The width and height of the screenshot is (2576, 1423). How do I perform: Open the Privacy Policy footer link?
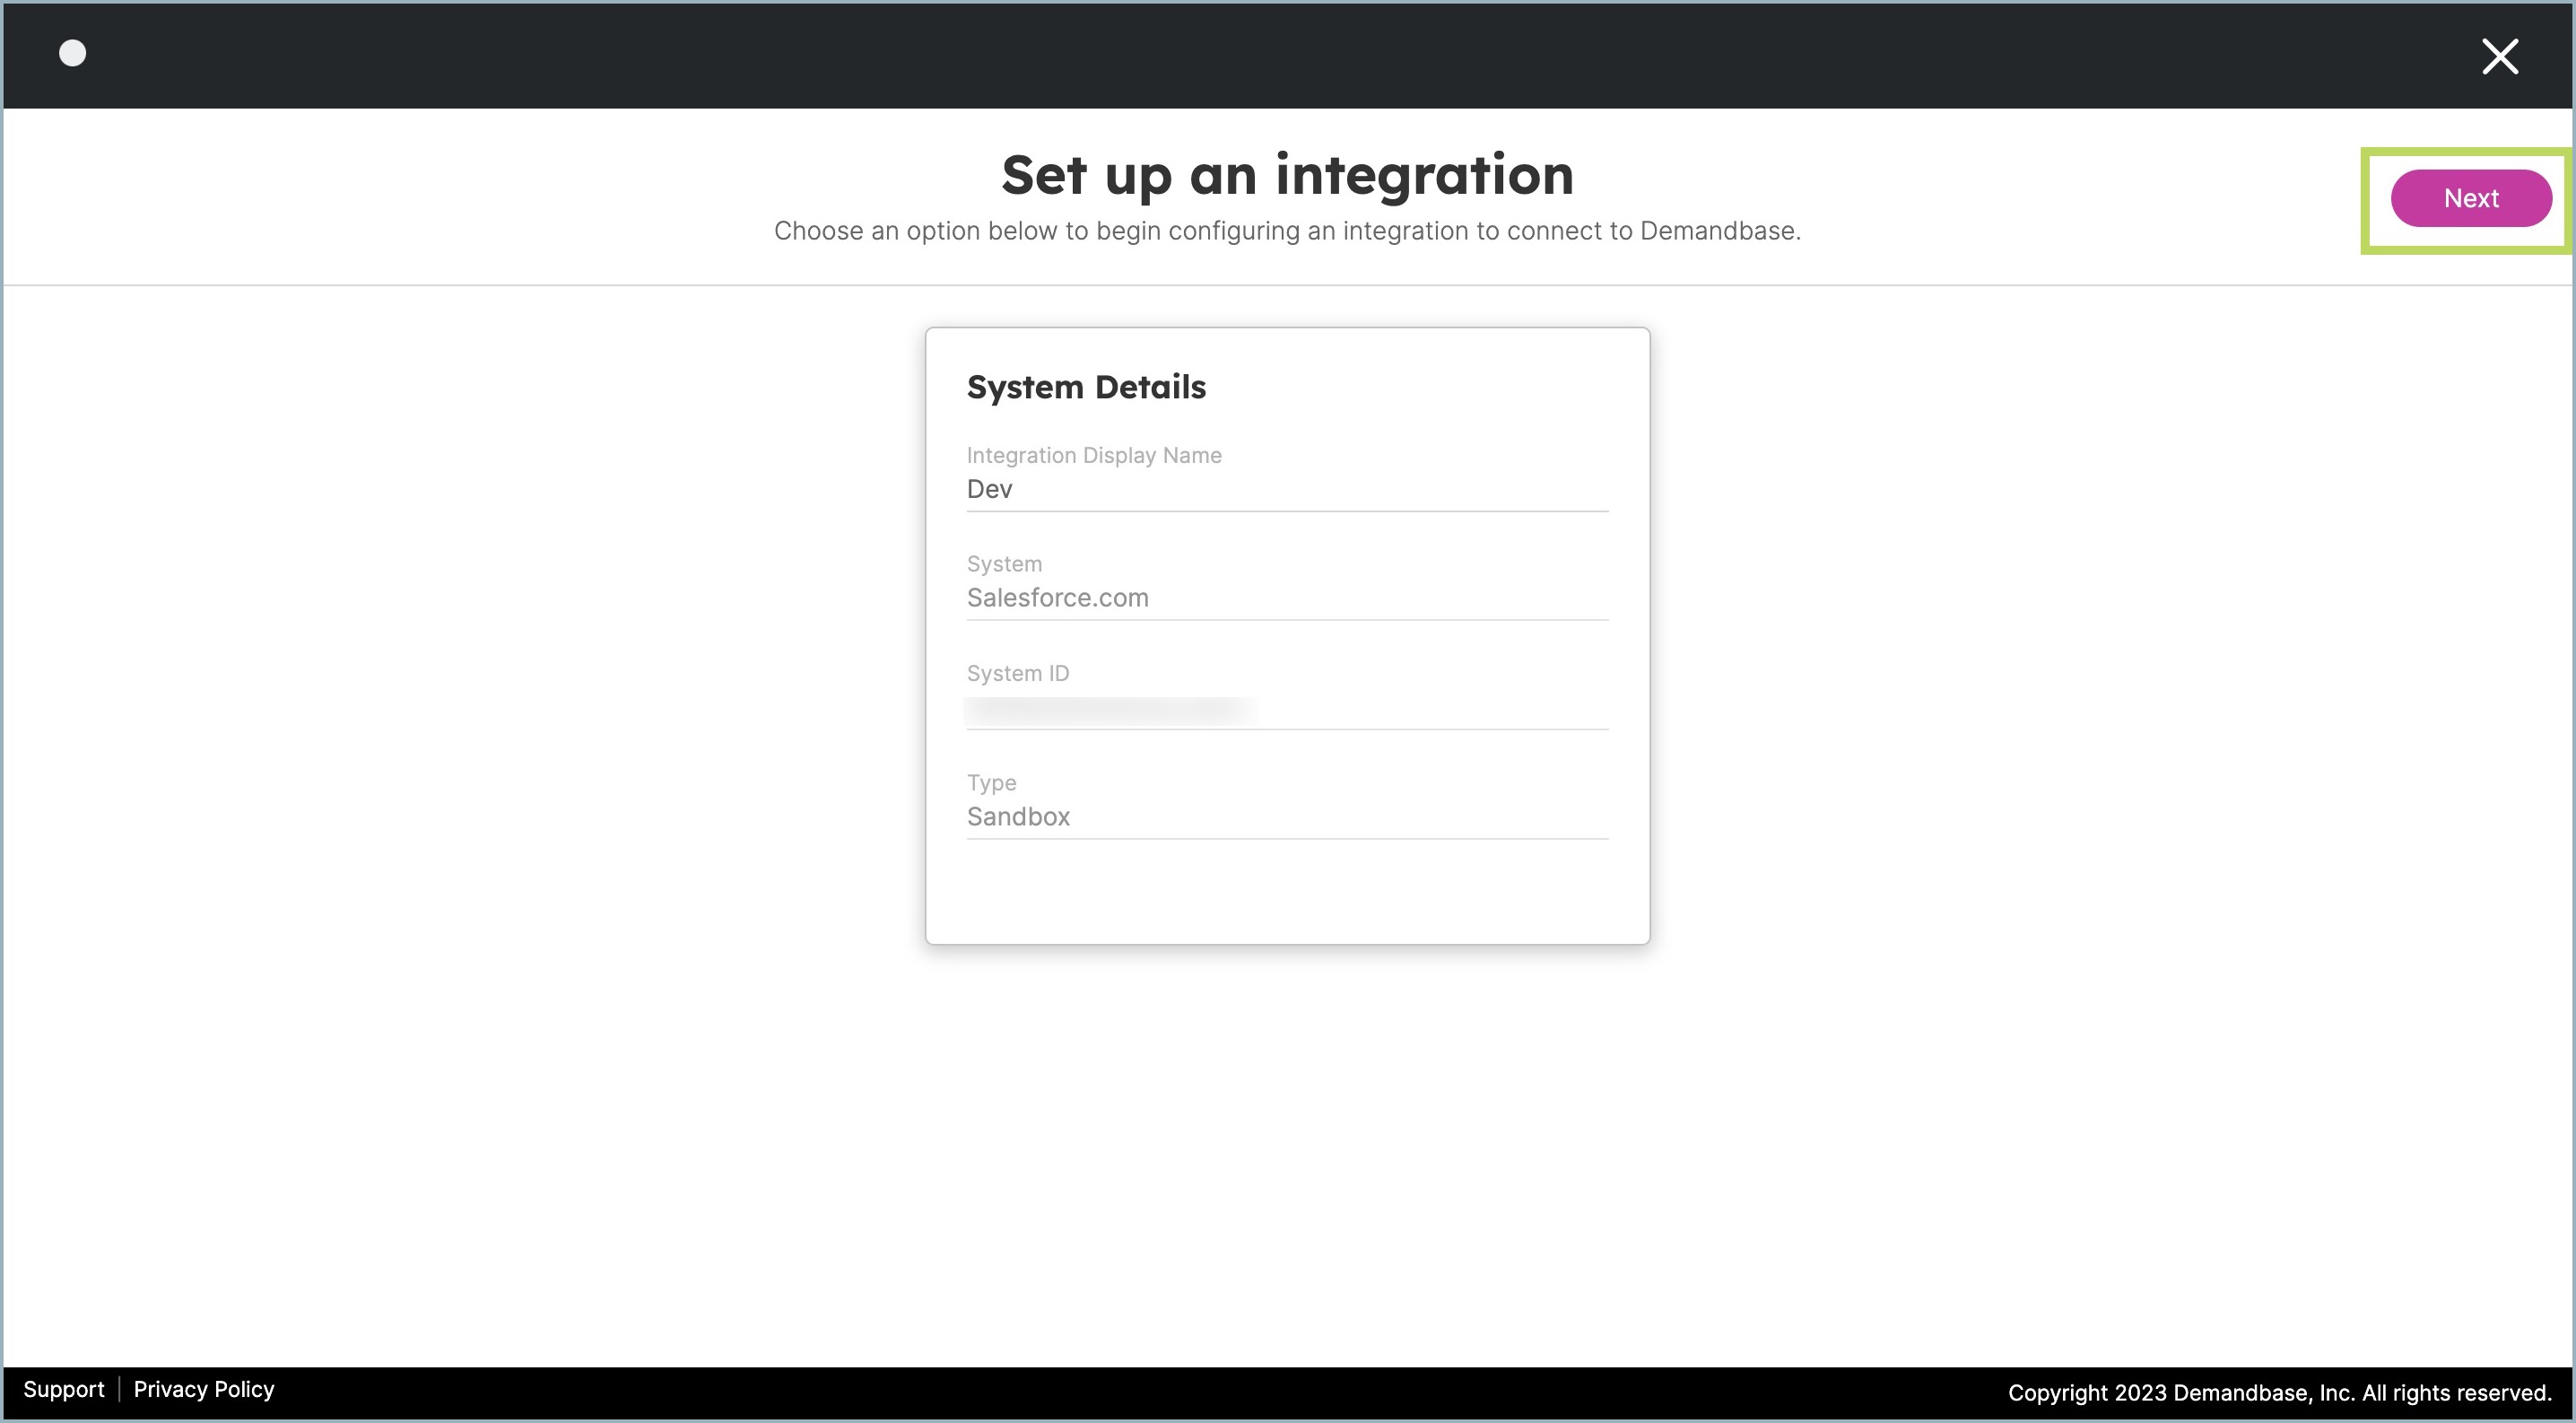pos(204,1389)
